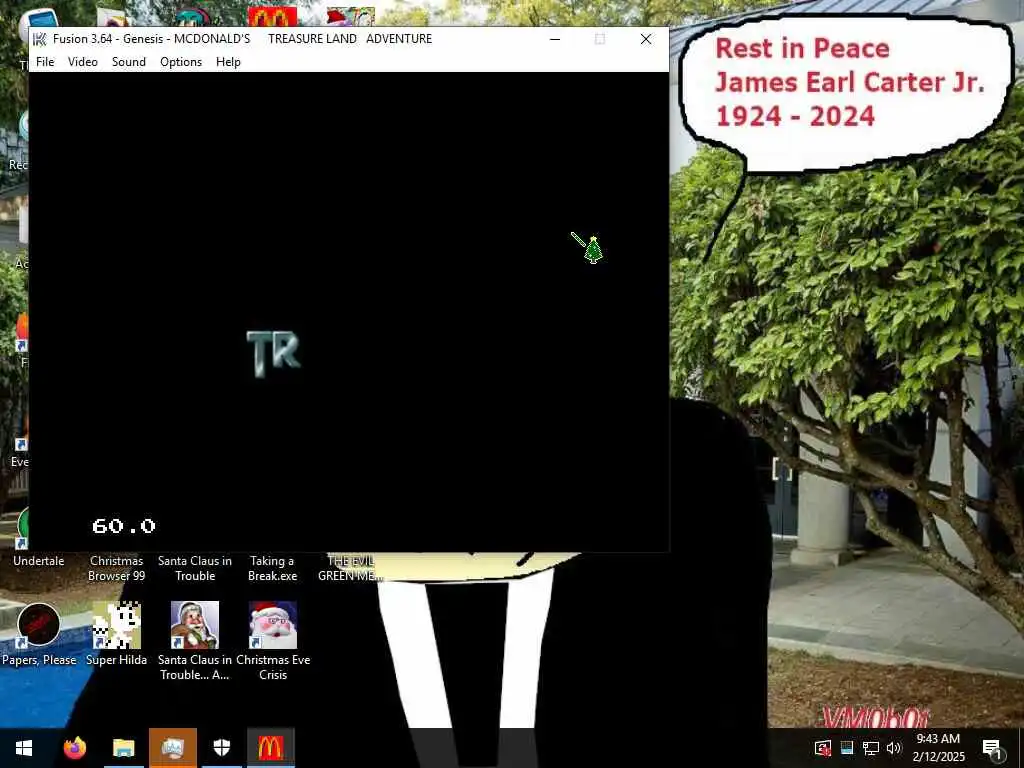This screenshot has height=768, width=1024.
Task: Open File Explorer from the taskbar
Action: [x=123, y=748]
